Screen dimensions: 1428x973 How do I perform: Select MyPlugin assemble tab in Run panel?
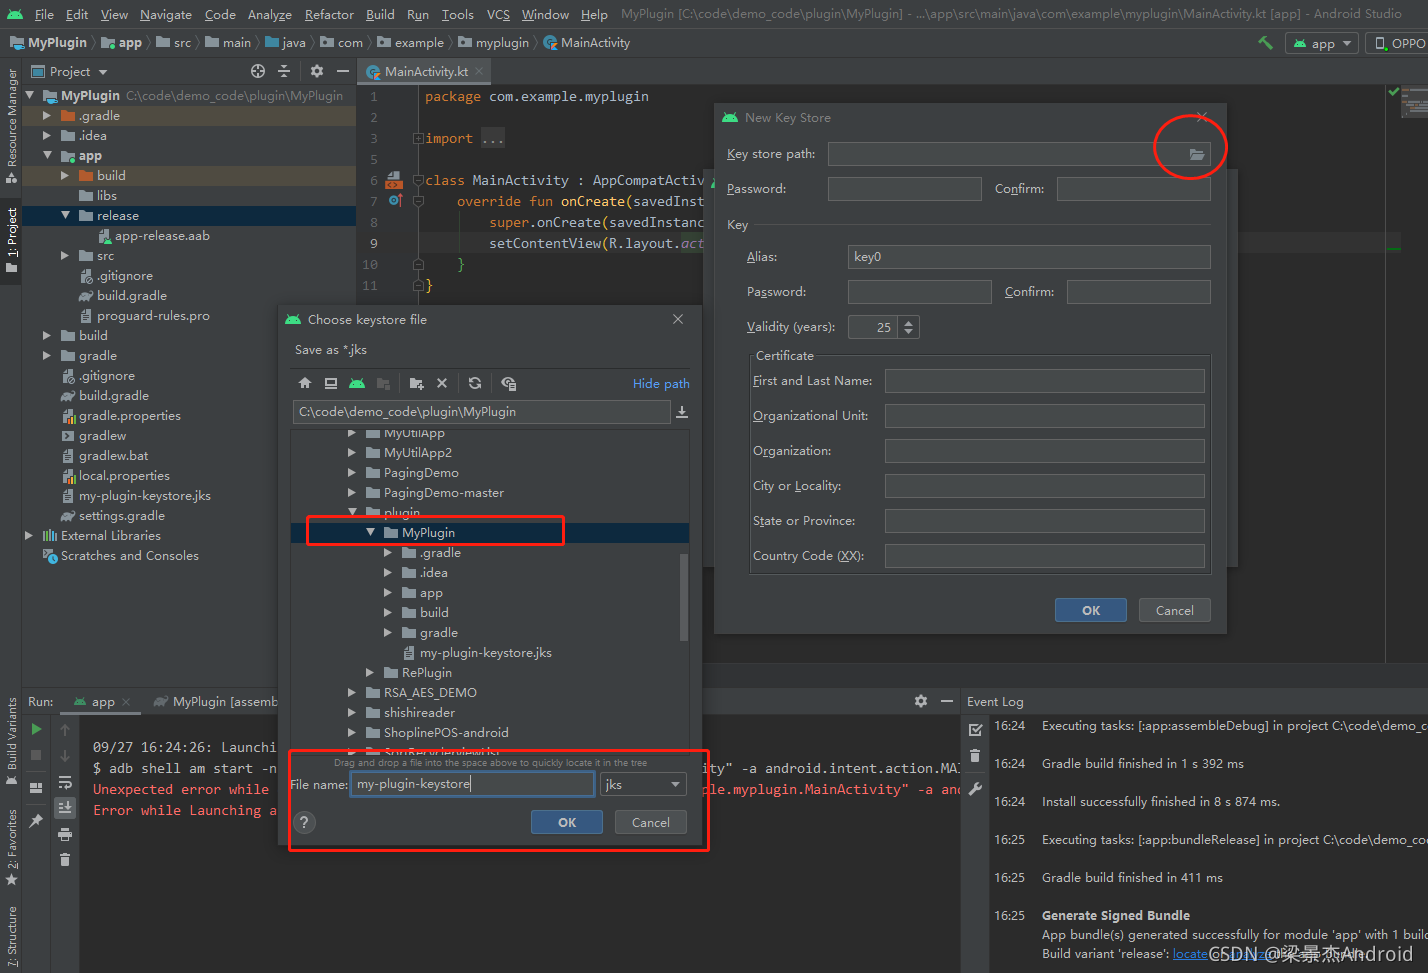click(215, 701)
